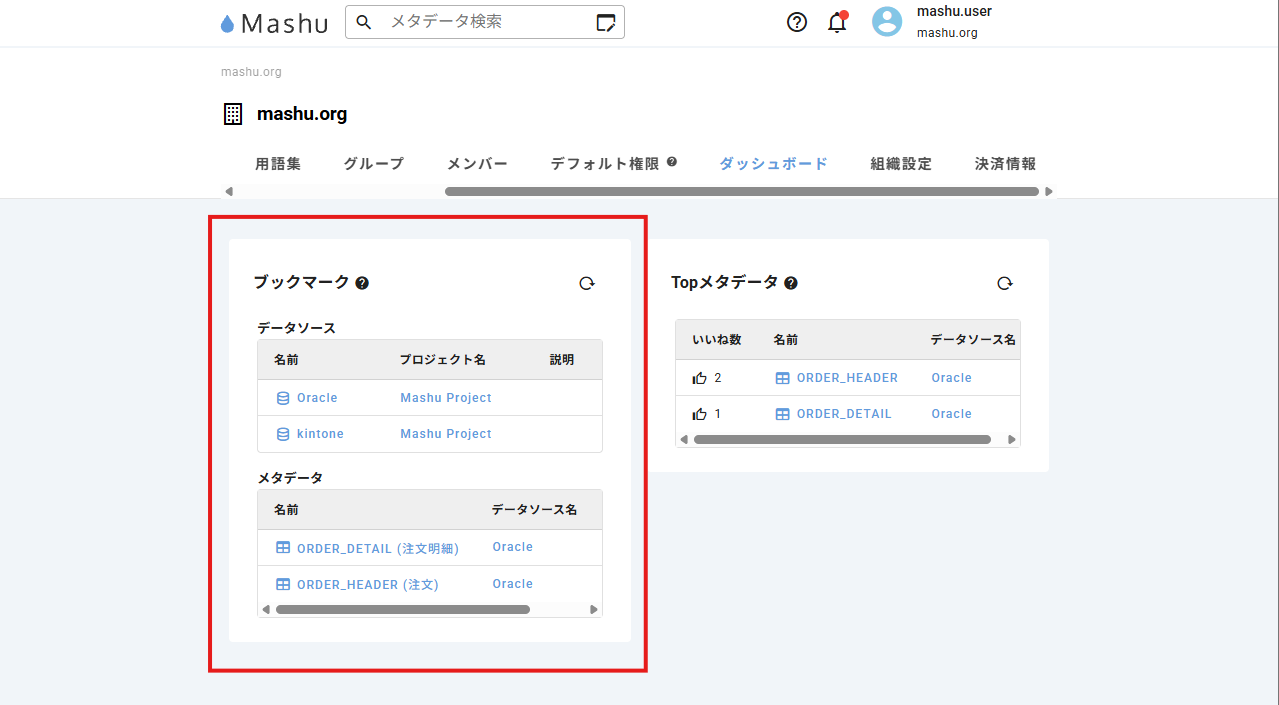Click the tab bar right scroll arrow
The image size is (1279, 705).
[1049, 191]
